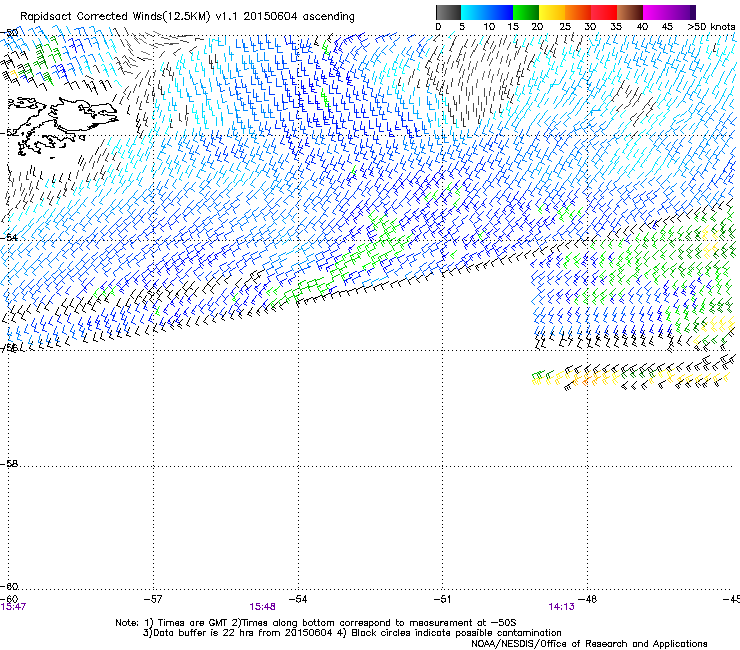Click the gray 0-5 knots legend swatch

click(448, 12)
